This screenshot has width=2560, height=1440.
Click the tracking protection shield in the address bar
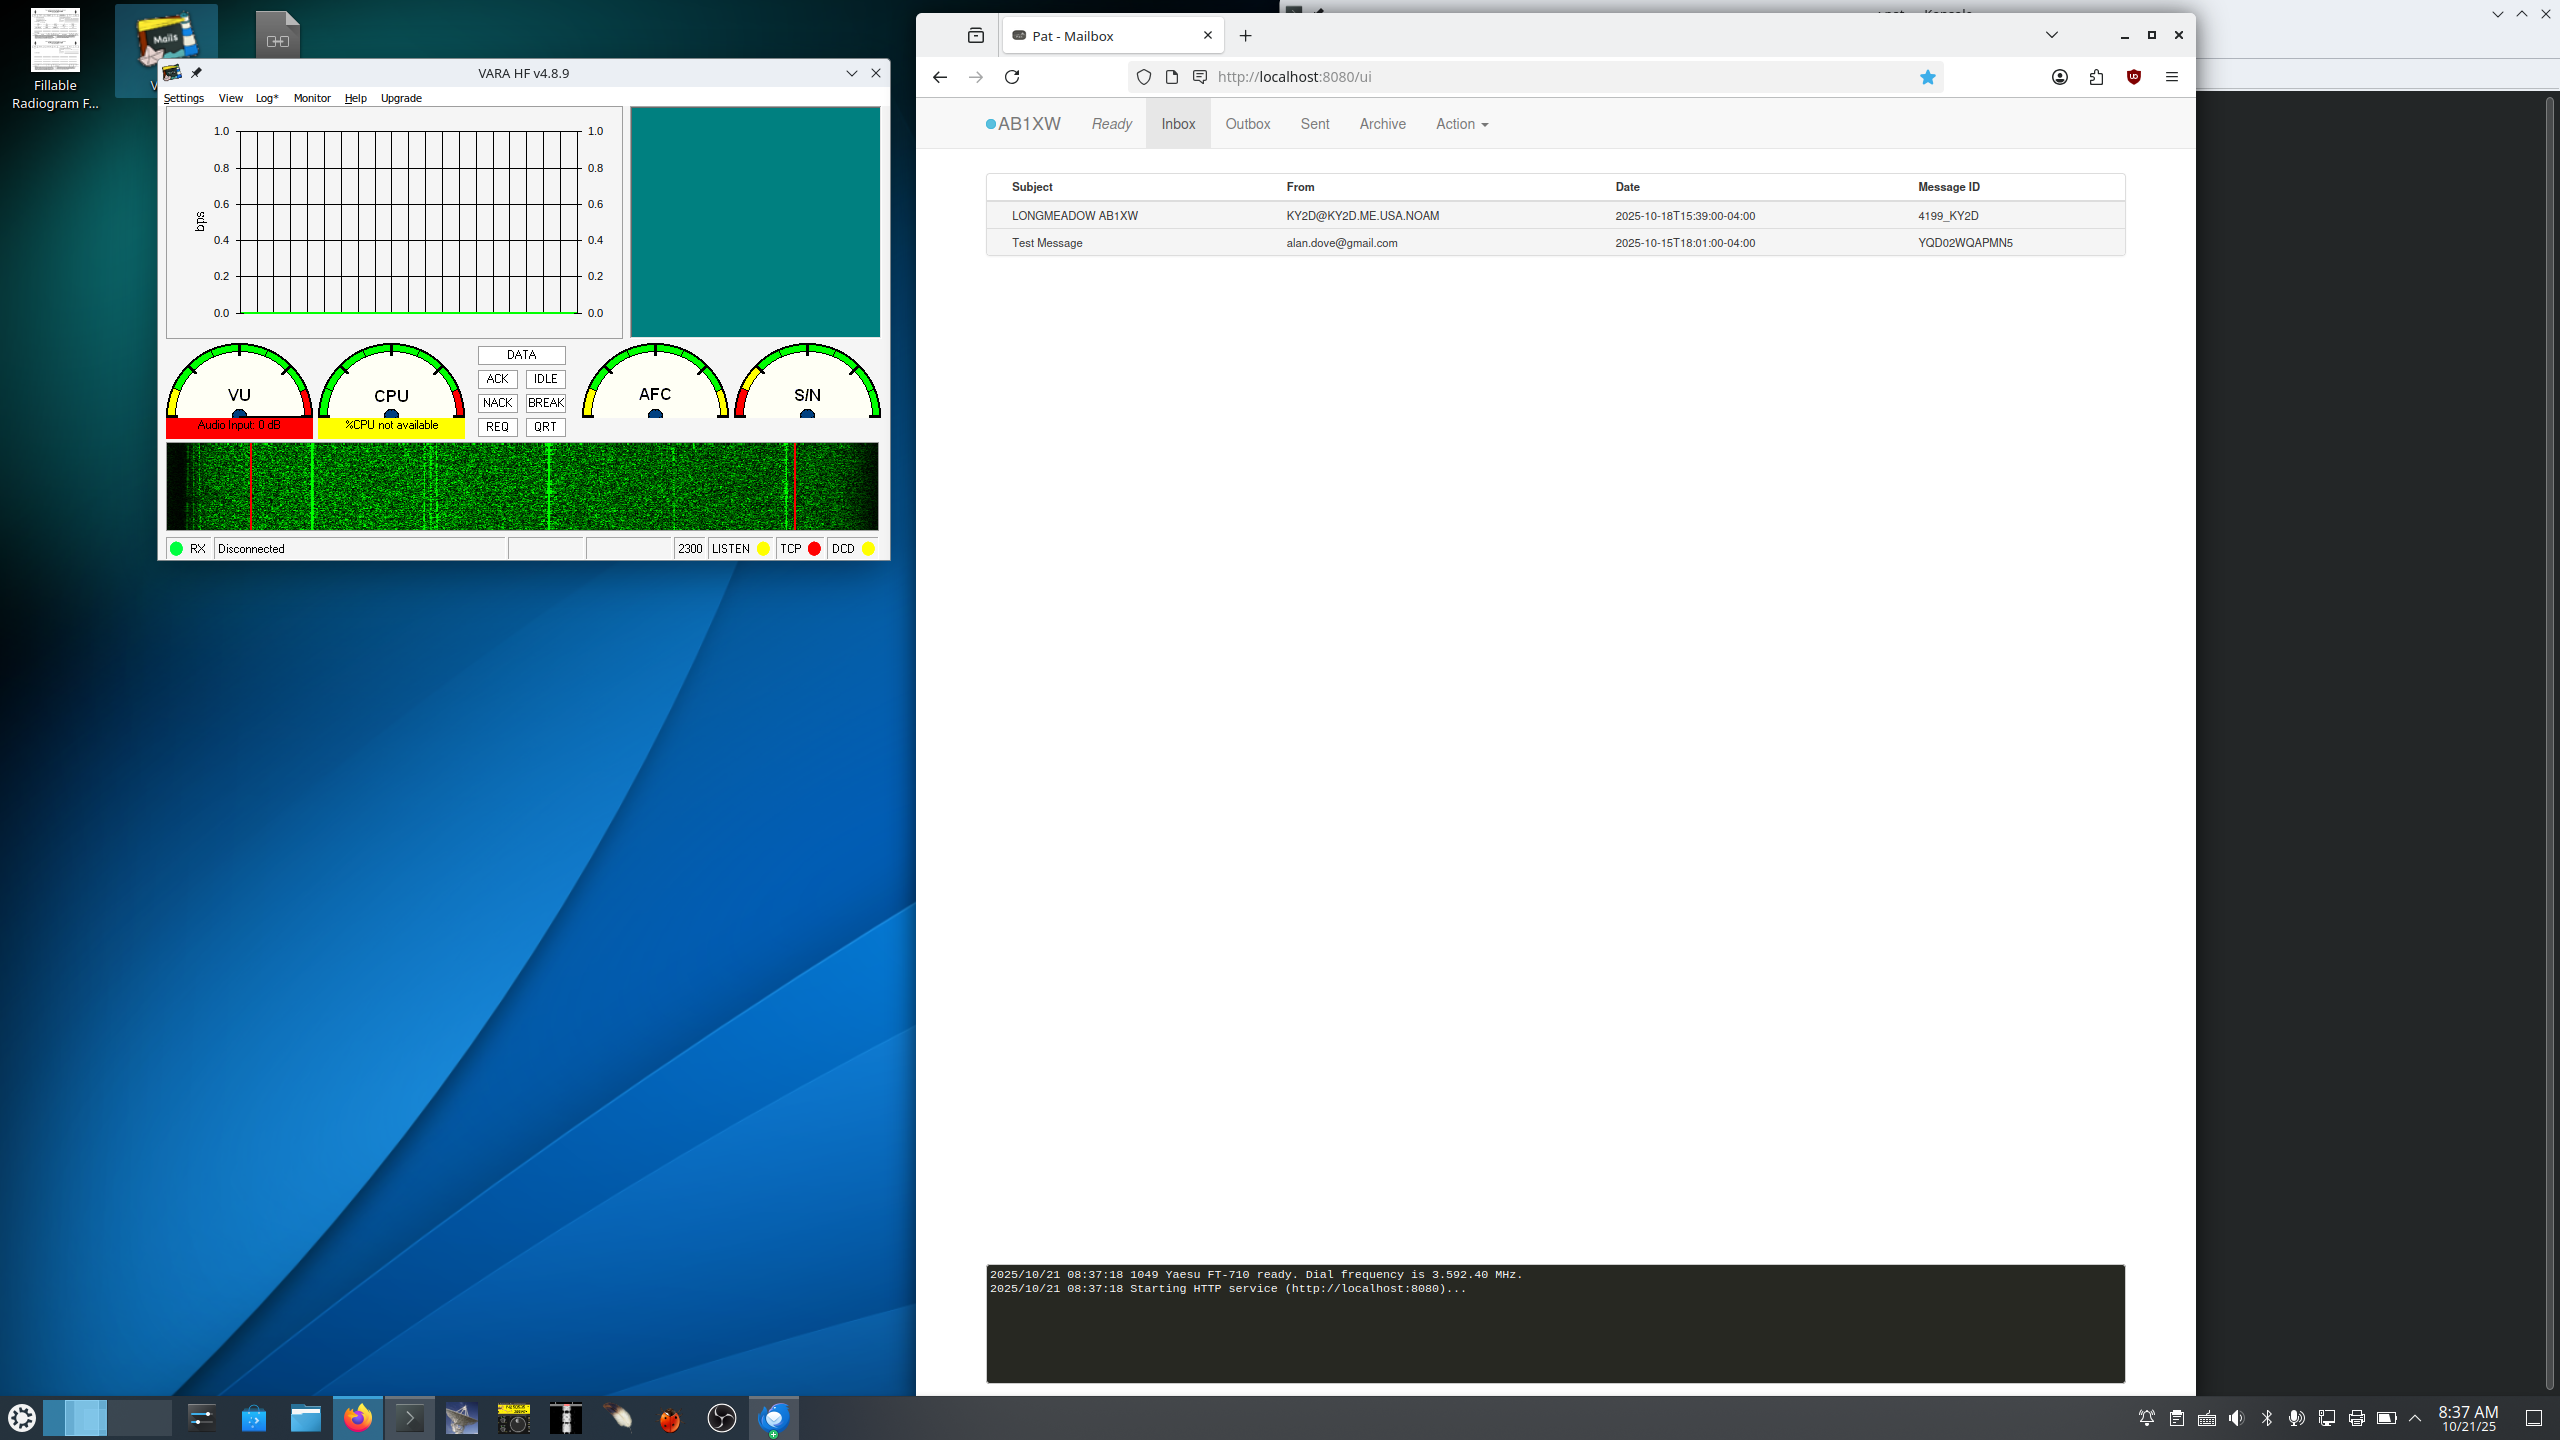tap(1143, 77)
